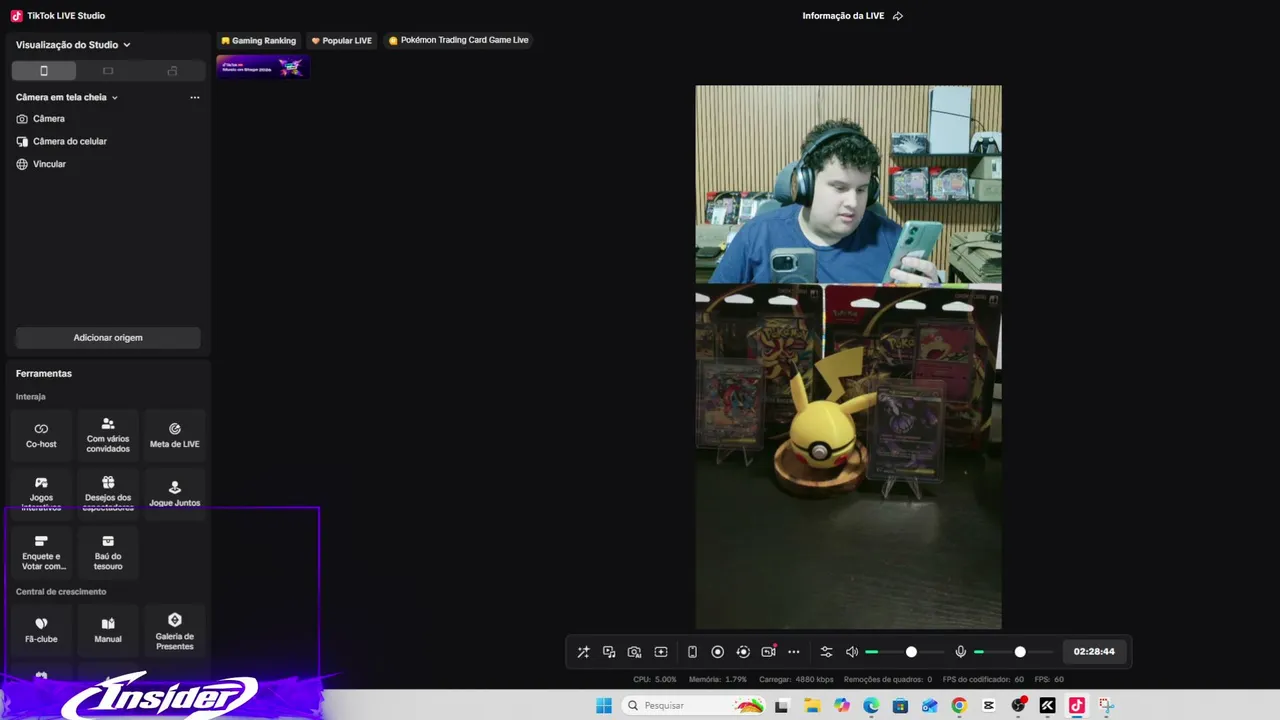The height and width of the screenshot is (720, 1280).
Task: Expand the Visualização do Studio dropdown
Action: [73, 45]
